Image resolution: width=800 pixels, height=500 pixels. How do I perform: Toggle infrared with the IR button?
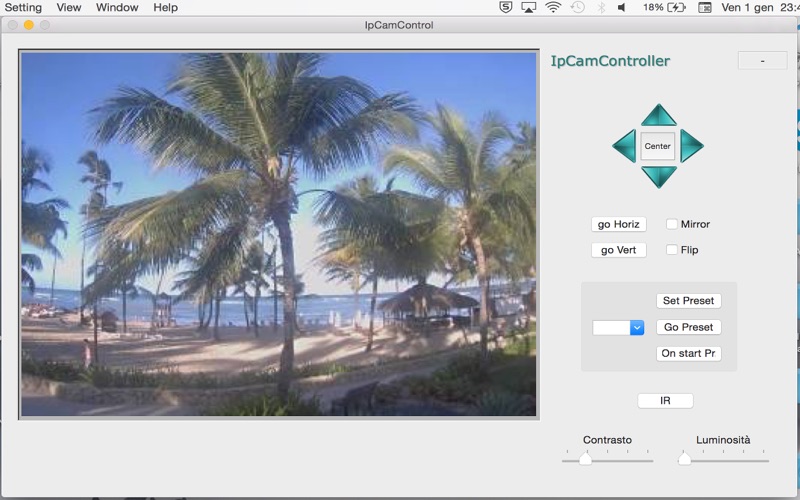[x=665, y=401]
